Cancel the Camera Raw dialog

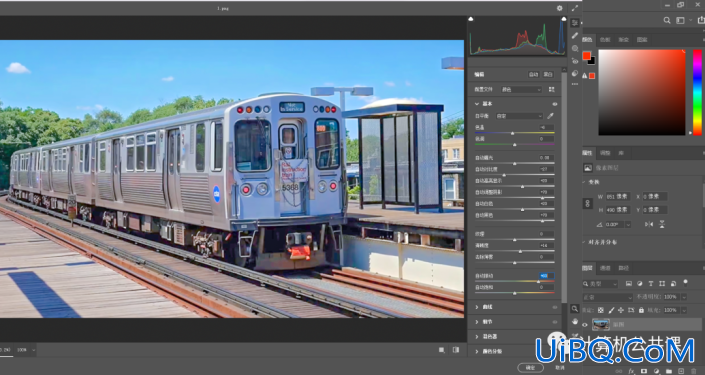(x=560, y=367)
